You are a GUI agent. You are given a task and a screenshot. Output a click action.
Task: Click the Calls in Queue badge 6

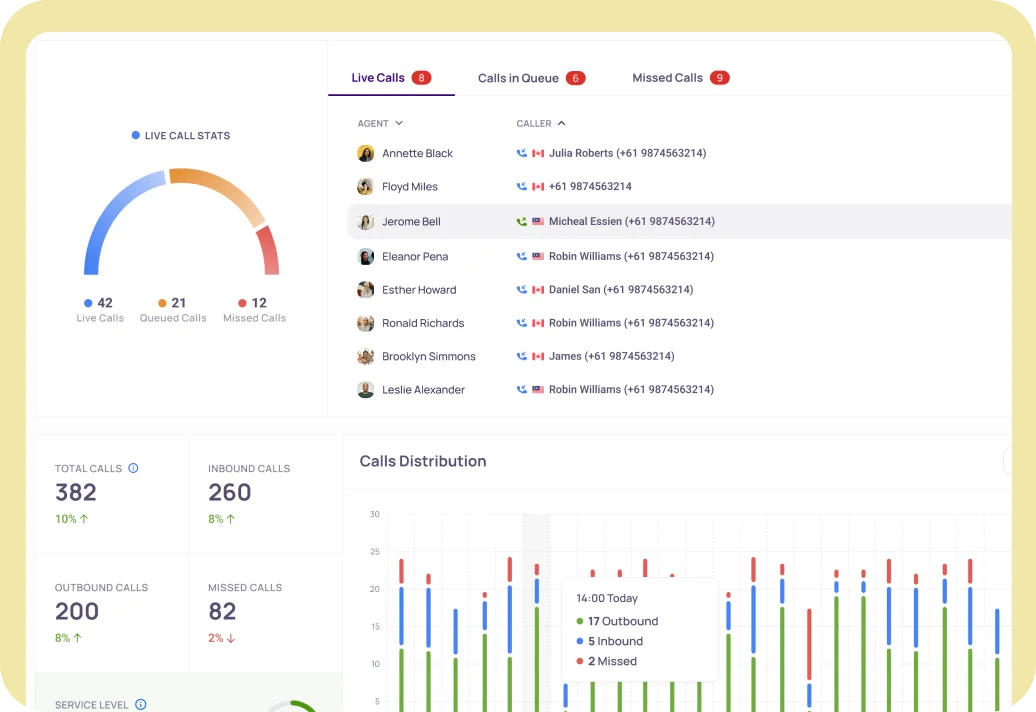click(x=575, y=78)
